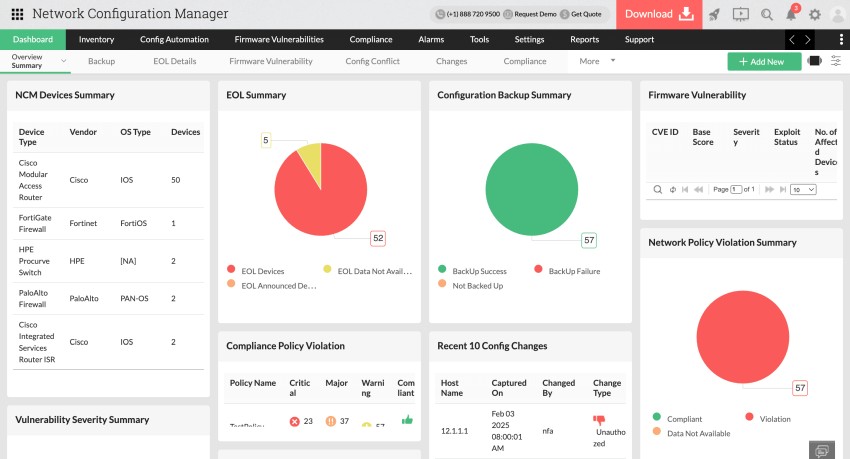Open the Inventory menu
Viewport: 850px width, 459px height.
(x=96, y=39)
